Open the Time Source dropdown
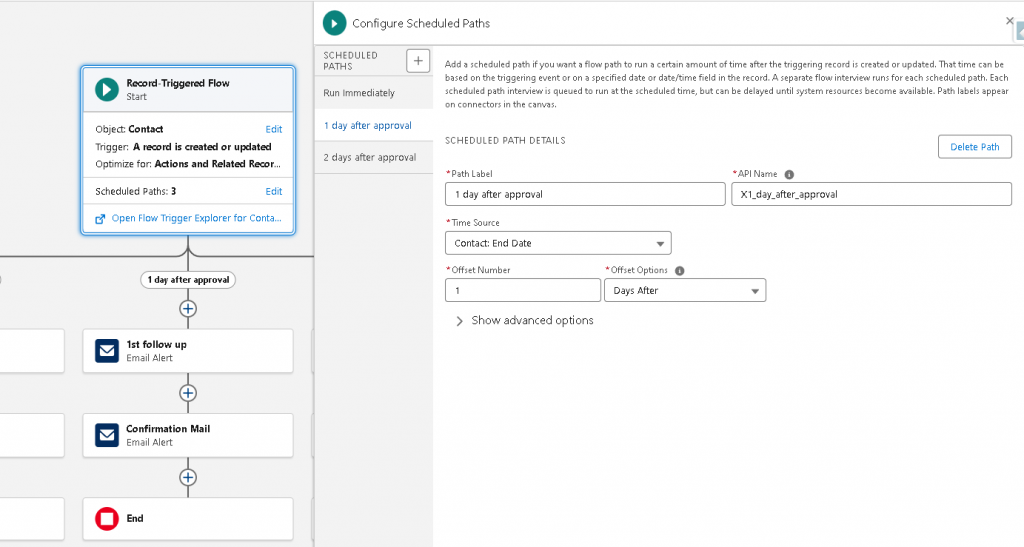The image size is (1024, 547). tap(557, 243)
